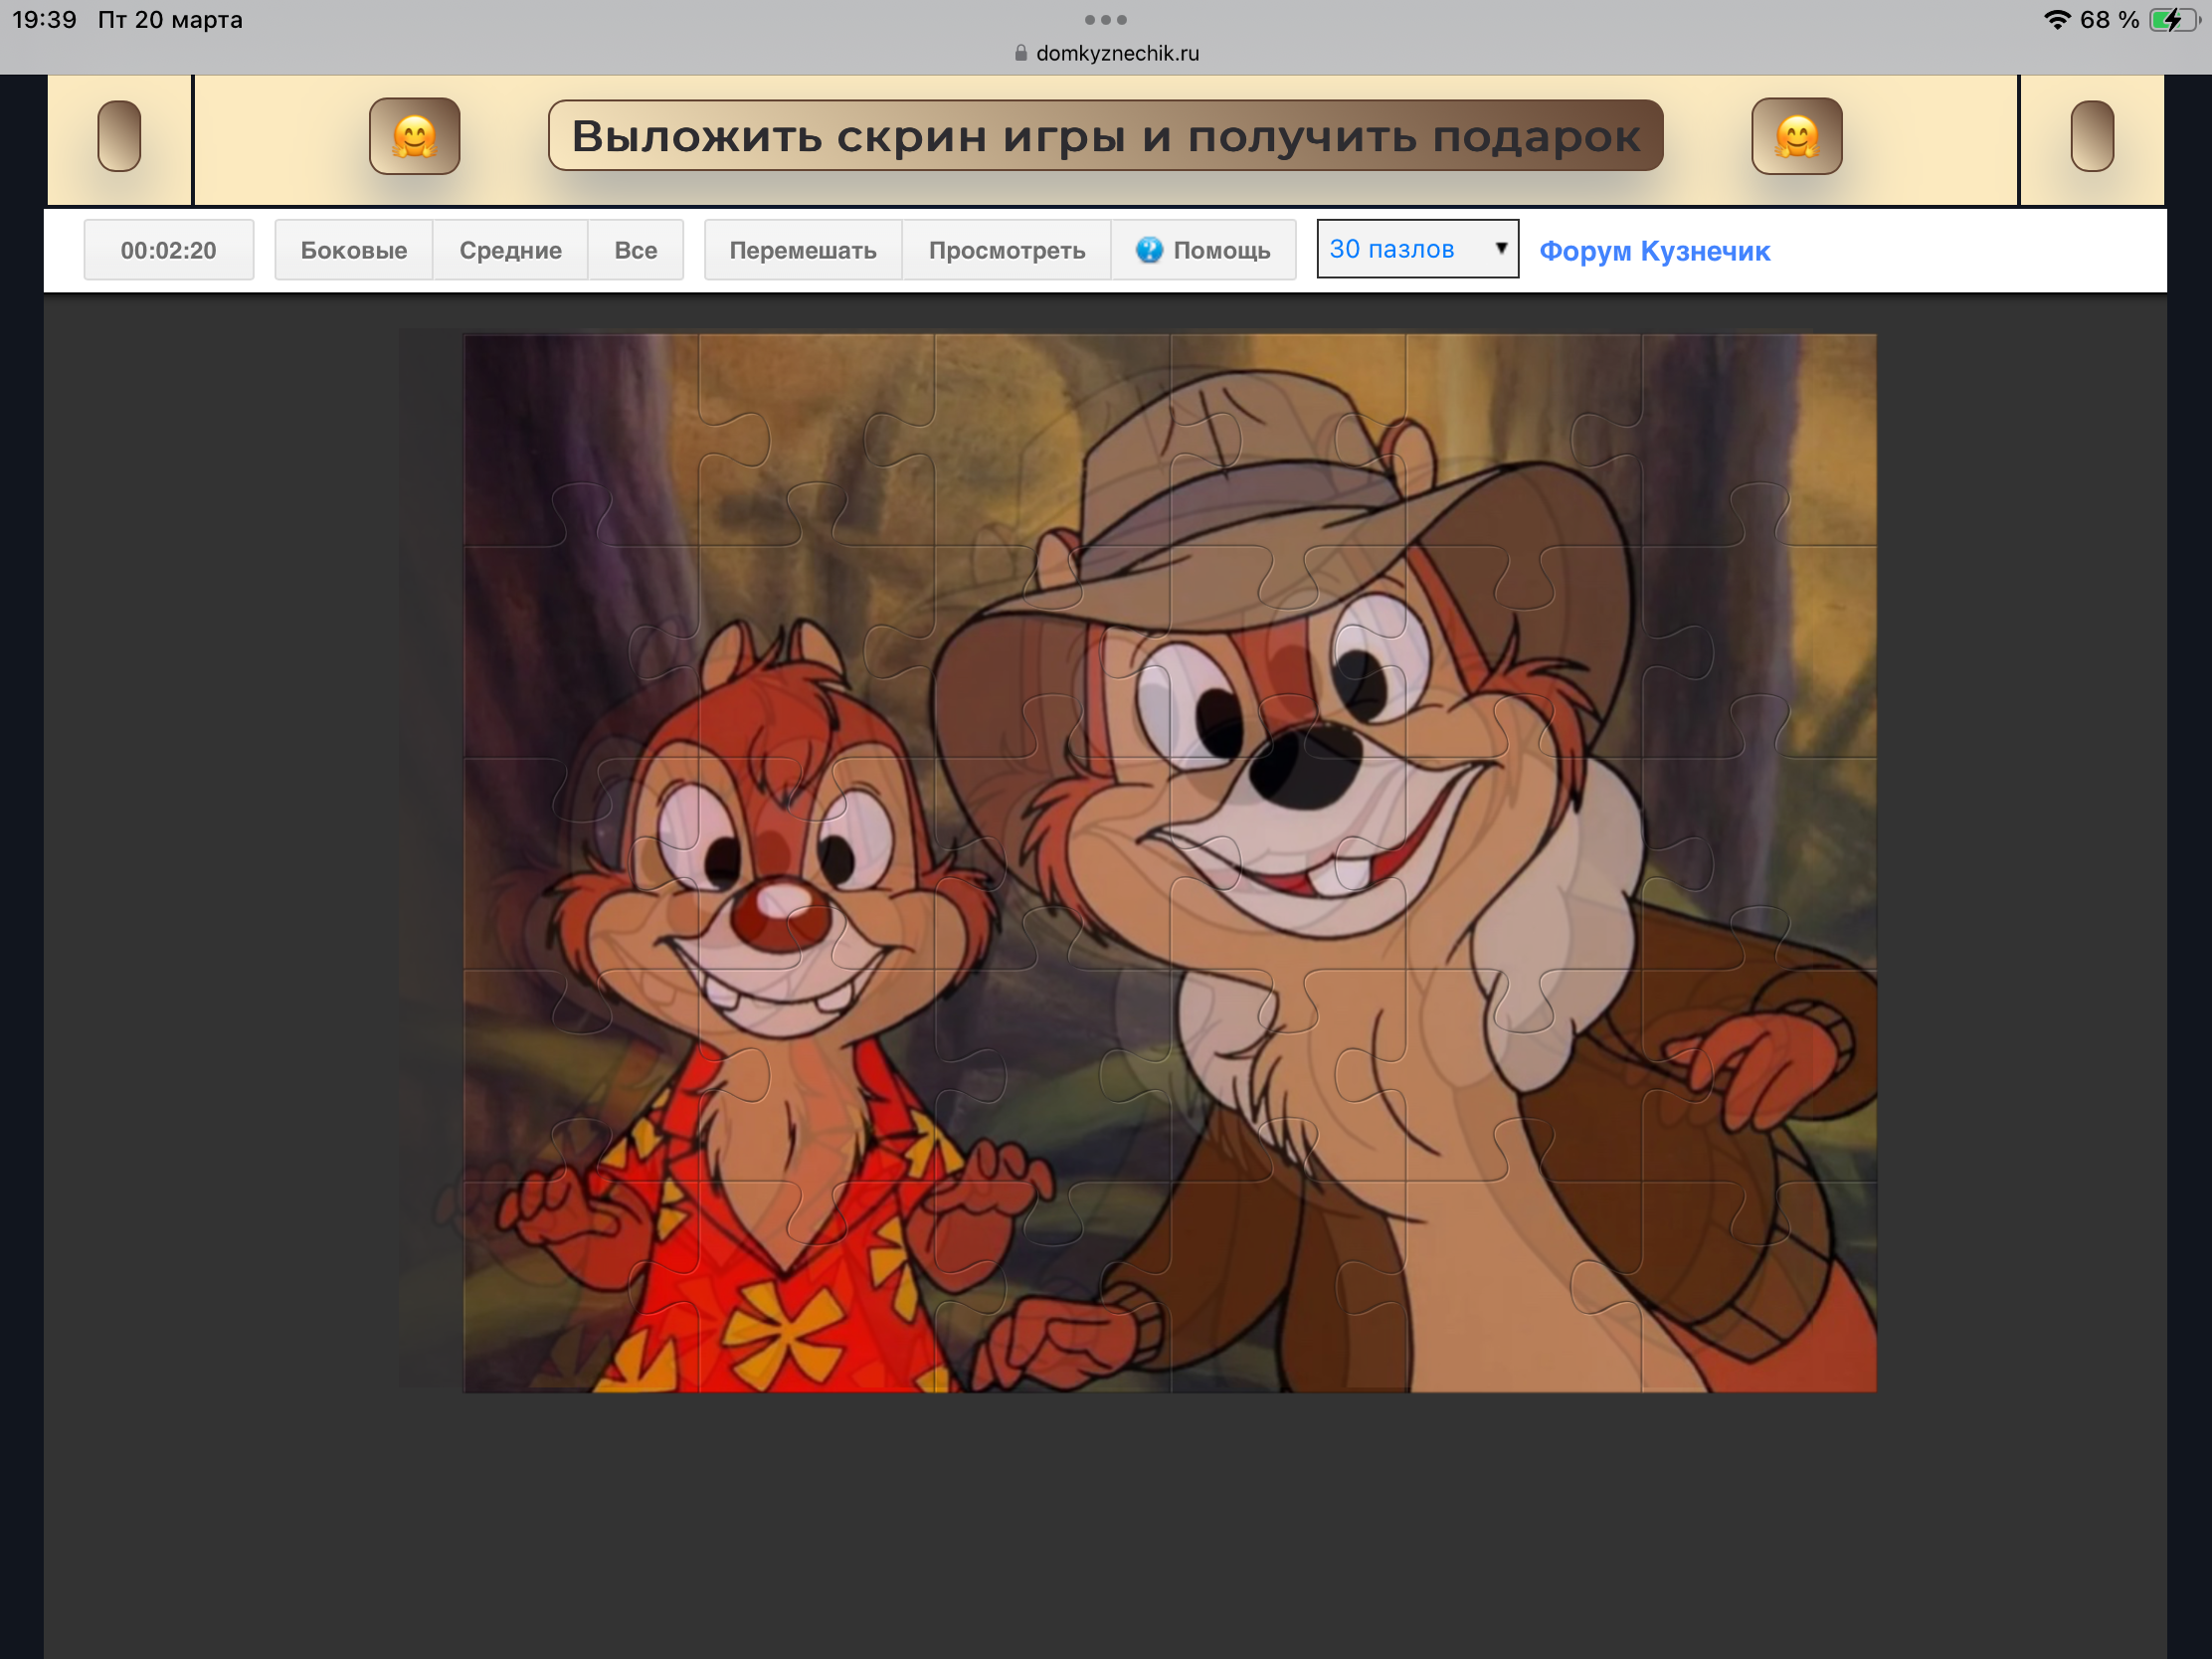Open the Форум Кузнечик link
This screenshot has width=2212, height=1659.
pos(1654,251)
